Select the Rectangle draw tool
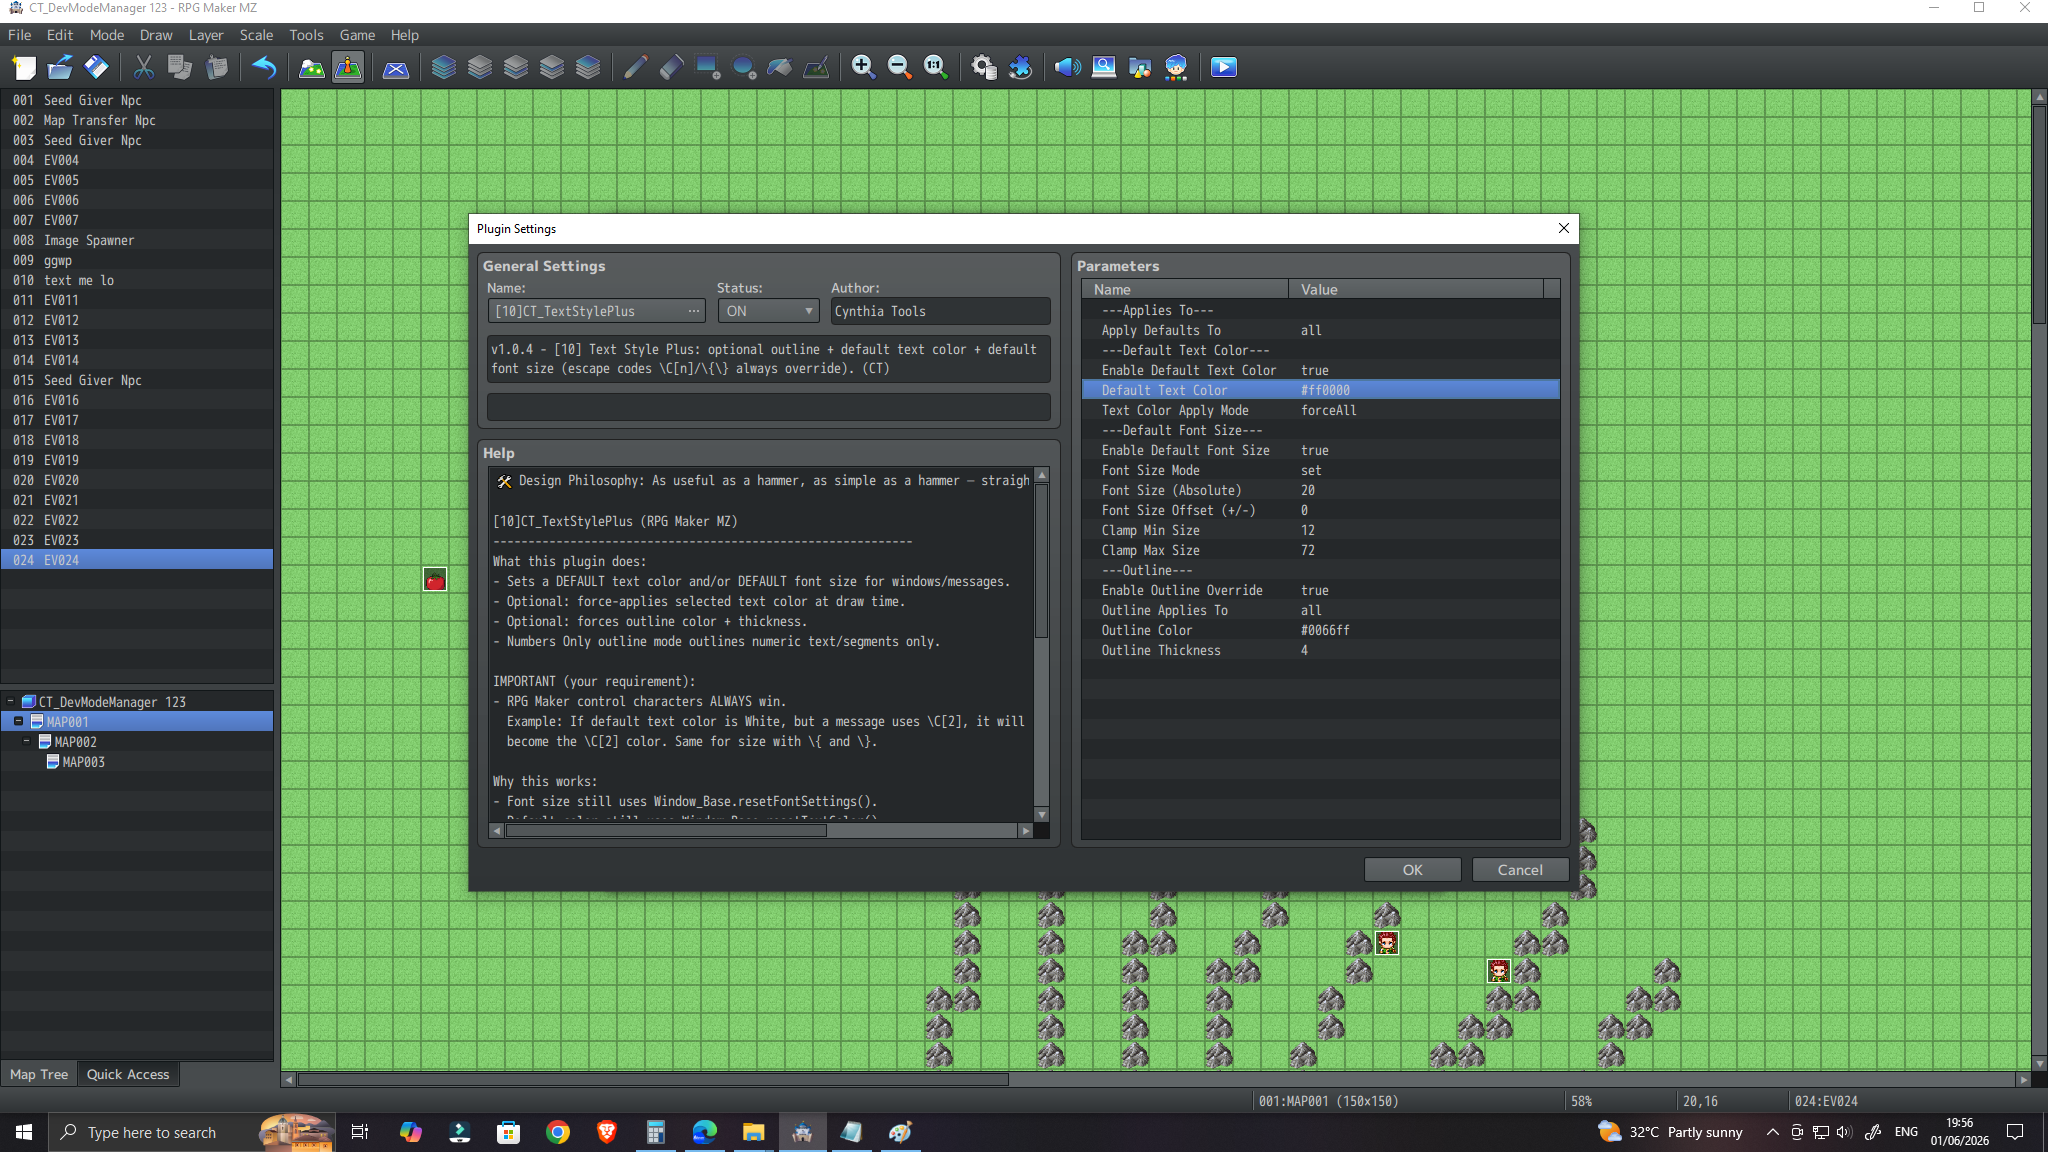This screenshot has width=2048, height=1152. 707,67
